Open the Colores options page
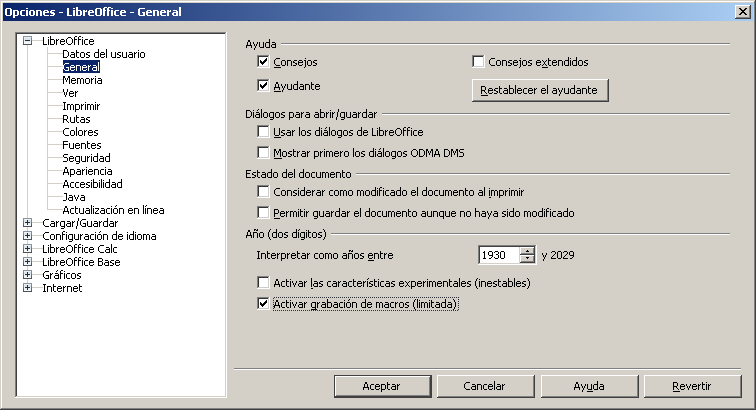 pos(80,132)
